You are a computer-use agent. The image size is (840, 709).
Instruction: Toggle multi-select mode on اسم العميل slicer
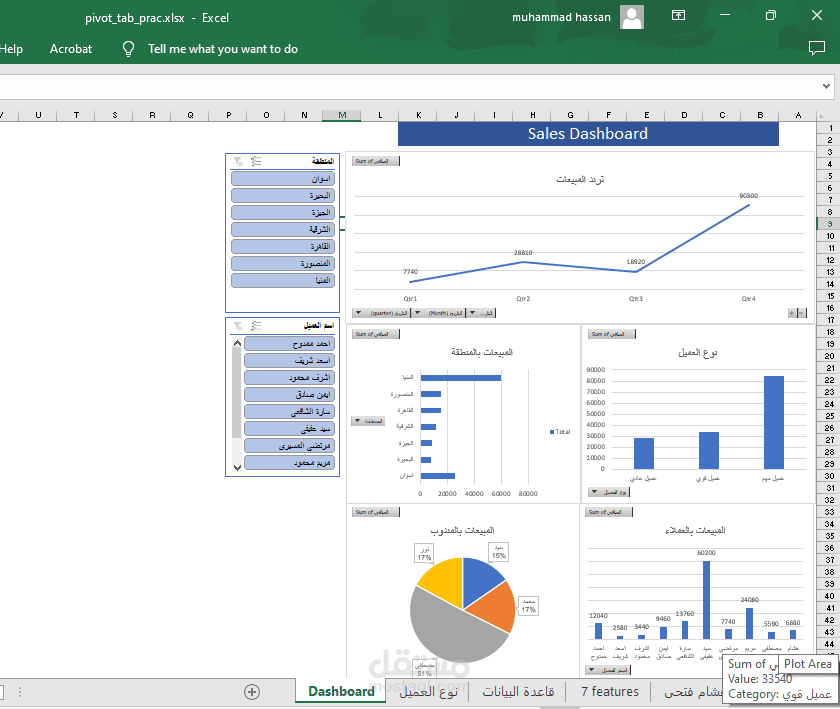click(x=254, y=327)
